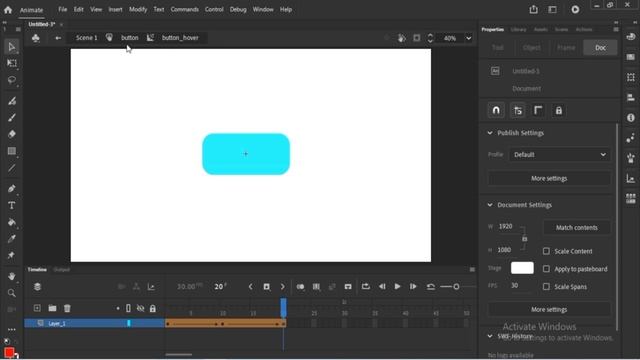The width and height of the screenshot is (640, 360).
Task: Select the Layer_1 layer row
Action: tap(95, 323)
